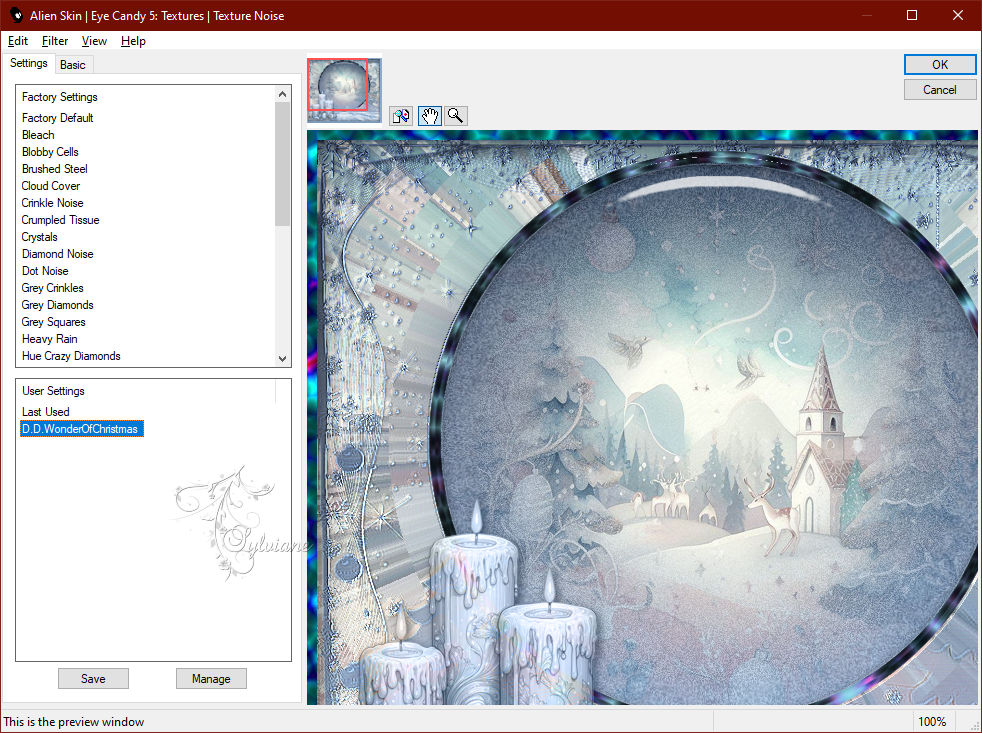
Task: Close the Eye Candy dialog window
Action: (x=958, y=15)
